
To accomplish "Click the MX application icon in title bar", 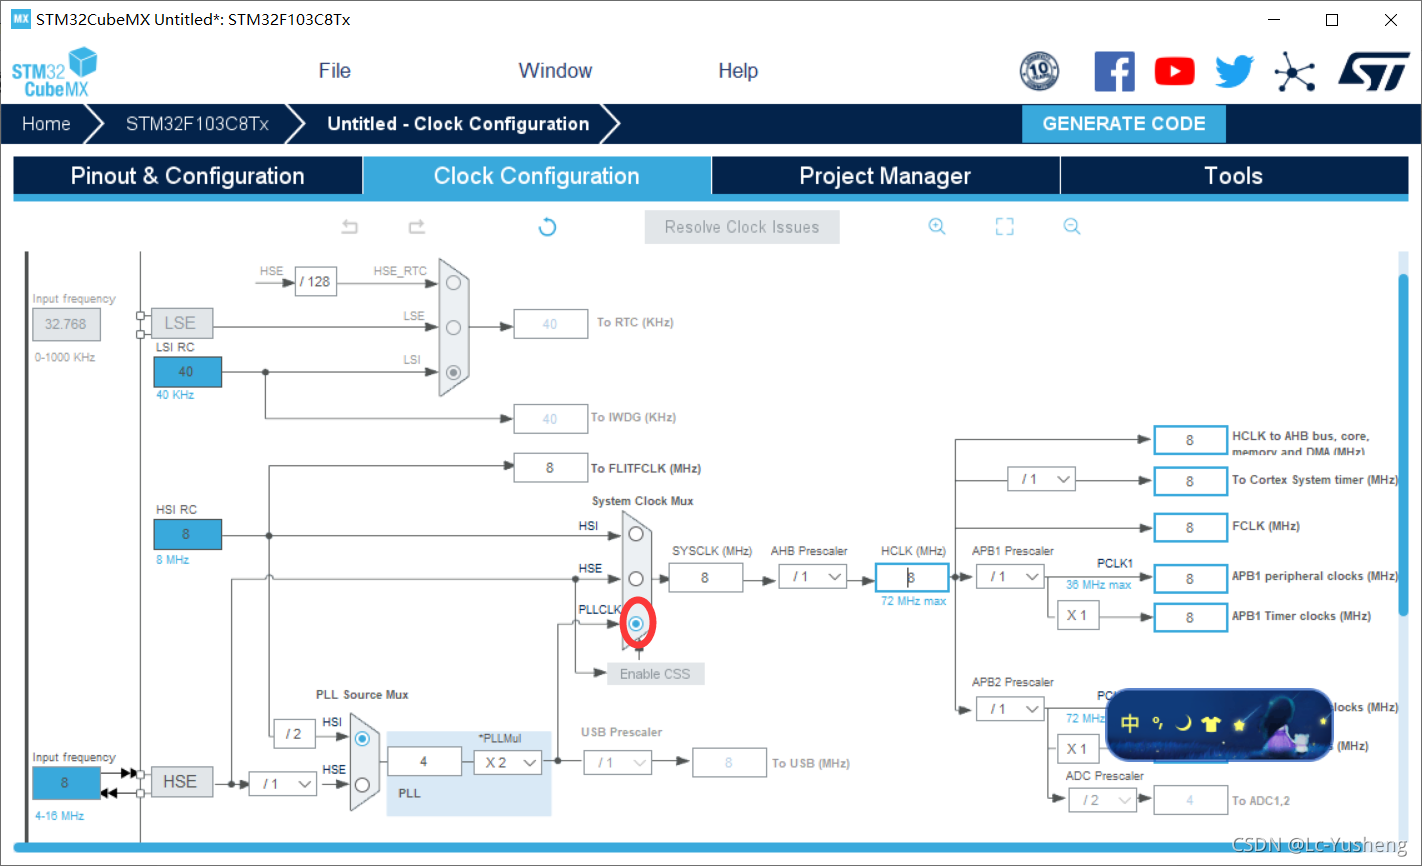I will pyautogui.click(x=21, y=19).
